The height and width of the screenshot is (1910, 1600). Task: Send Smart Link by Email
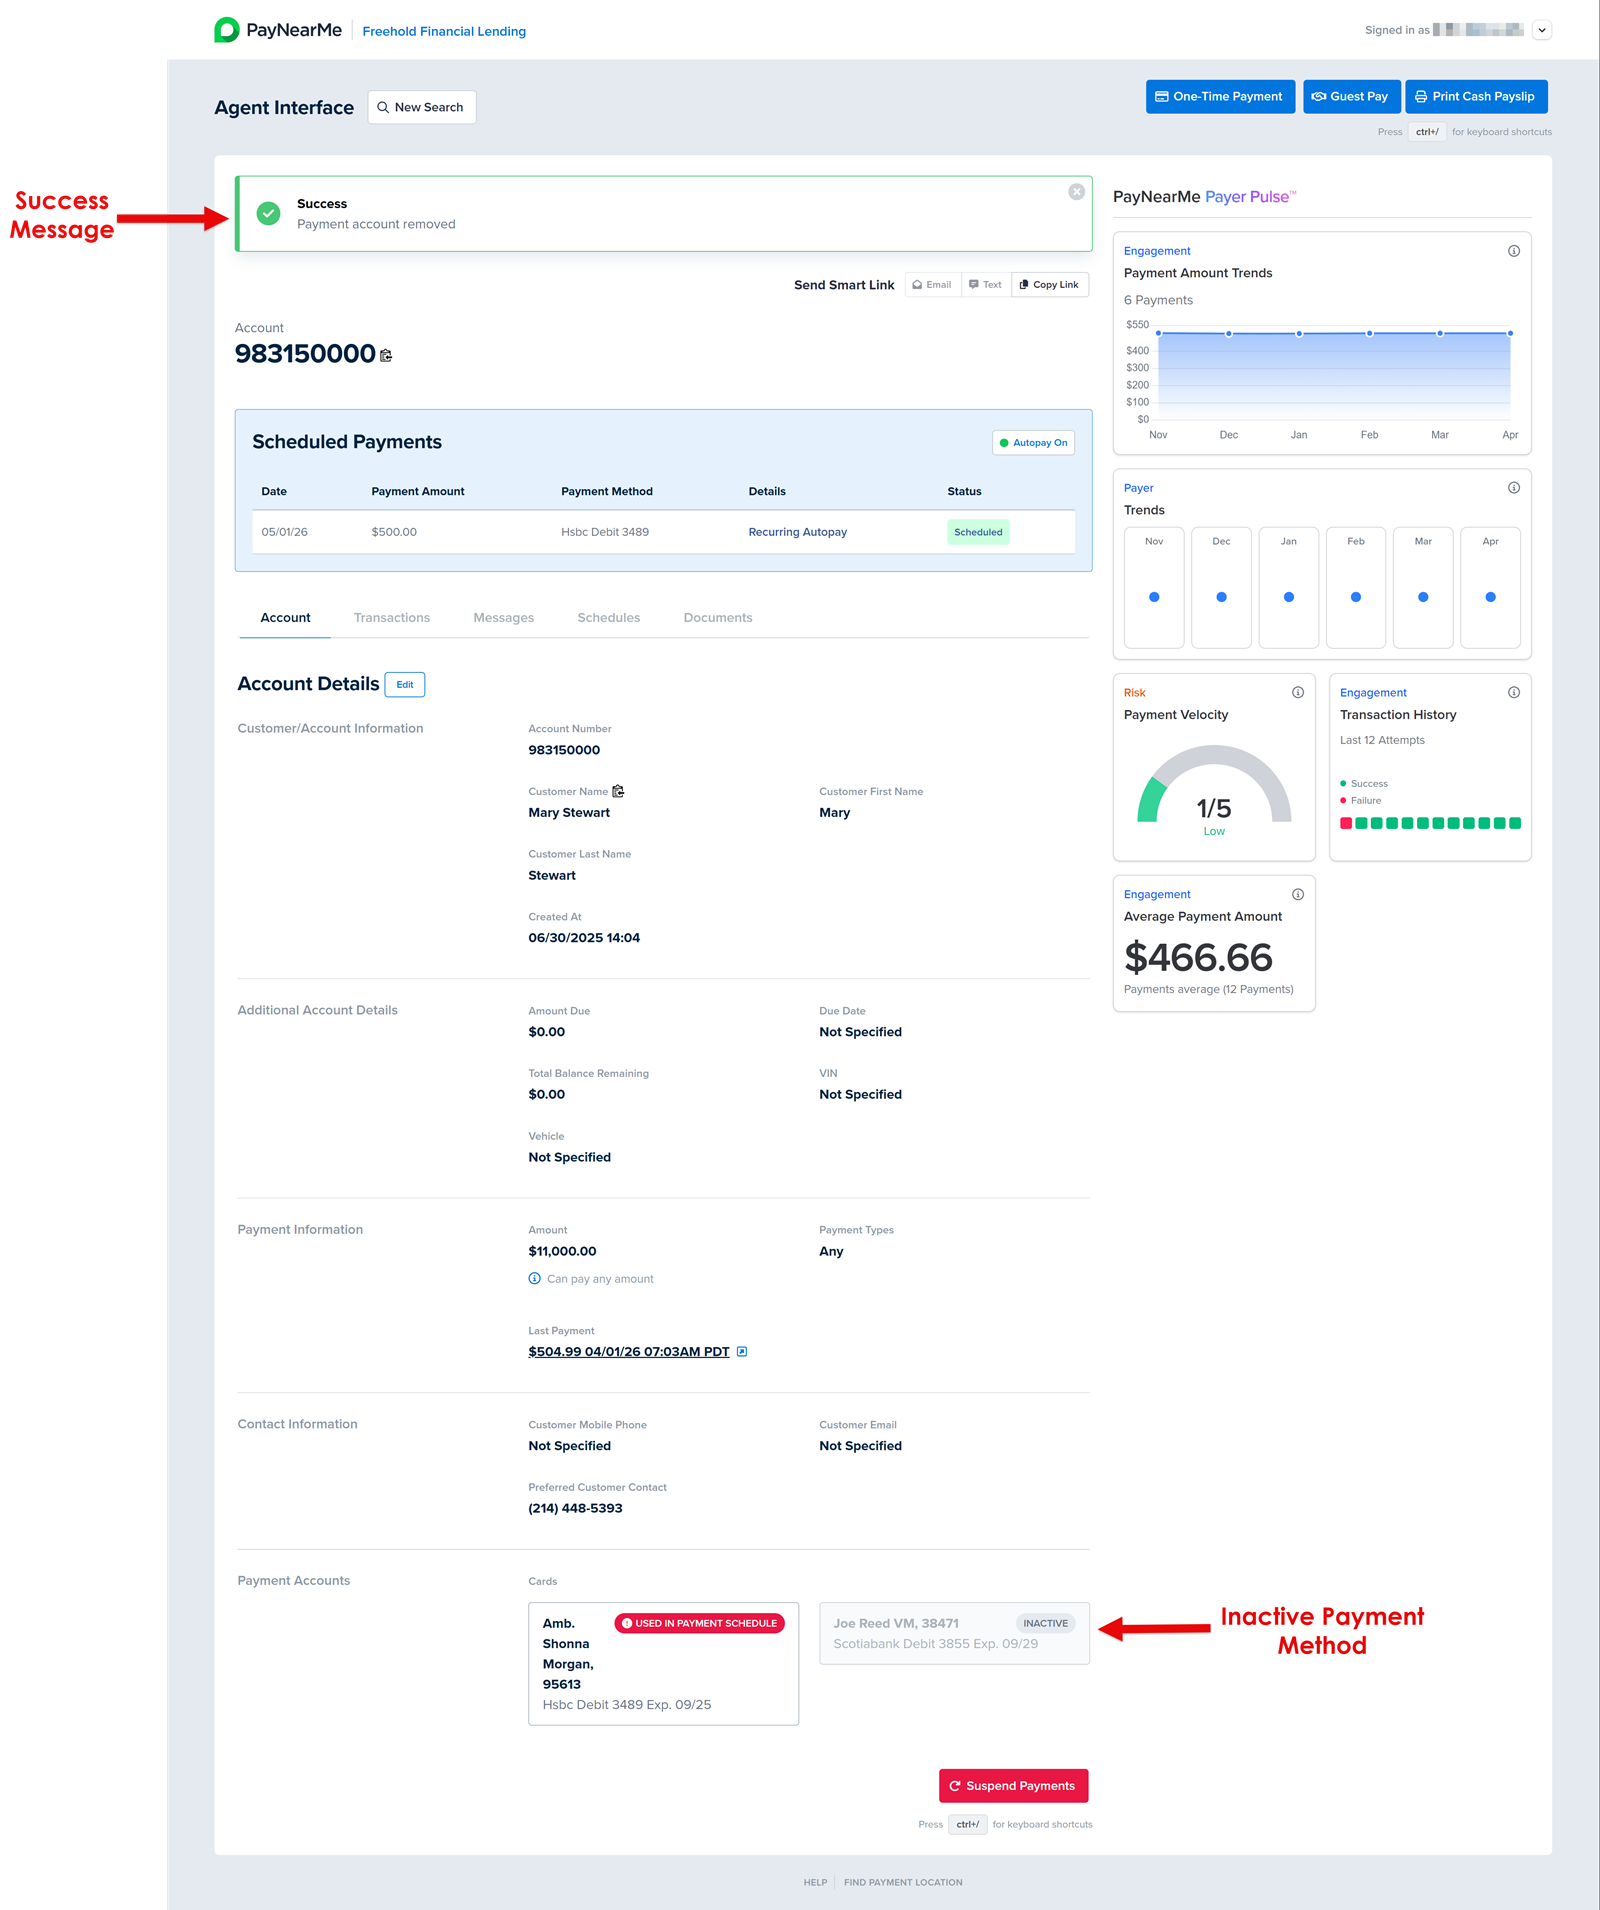(x=932, y=285)
